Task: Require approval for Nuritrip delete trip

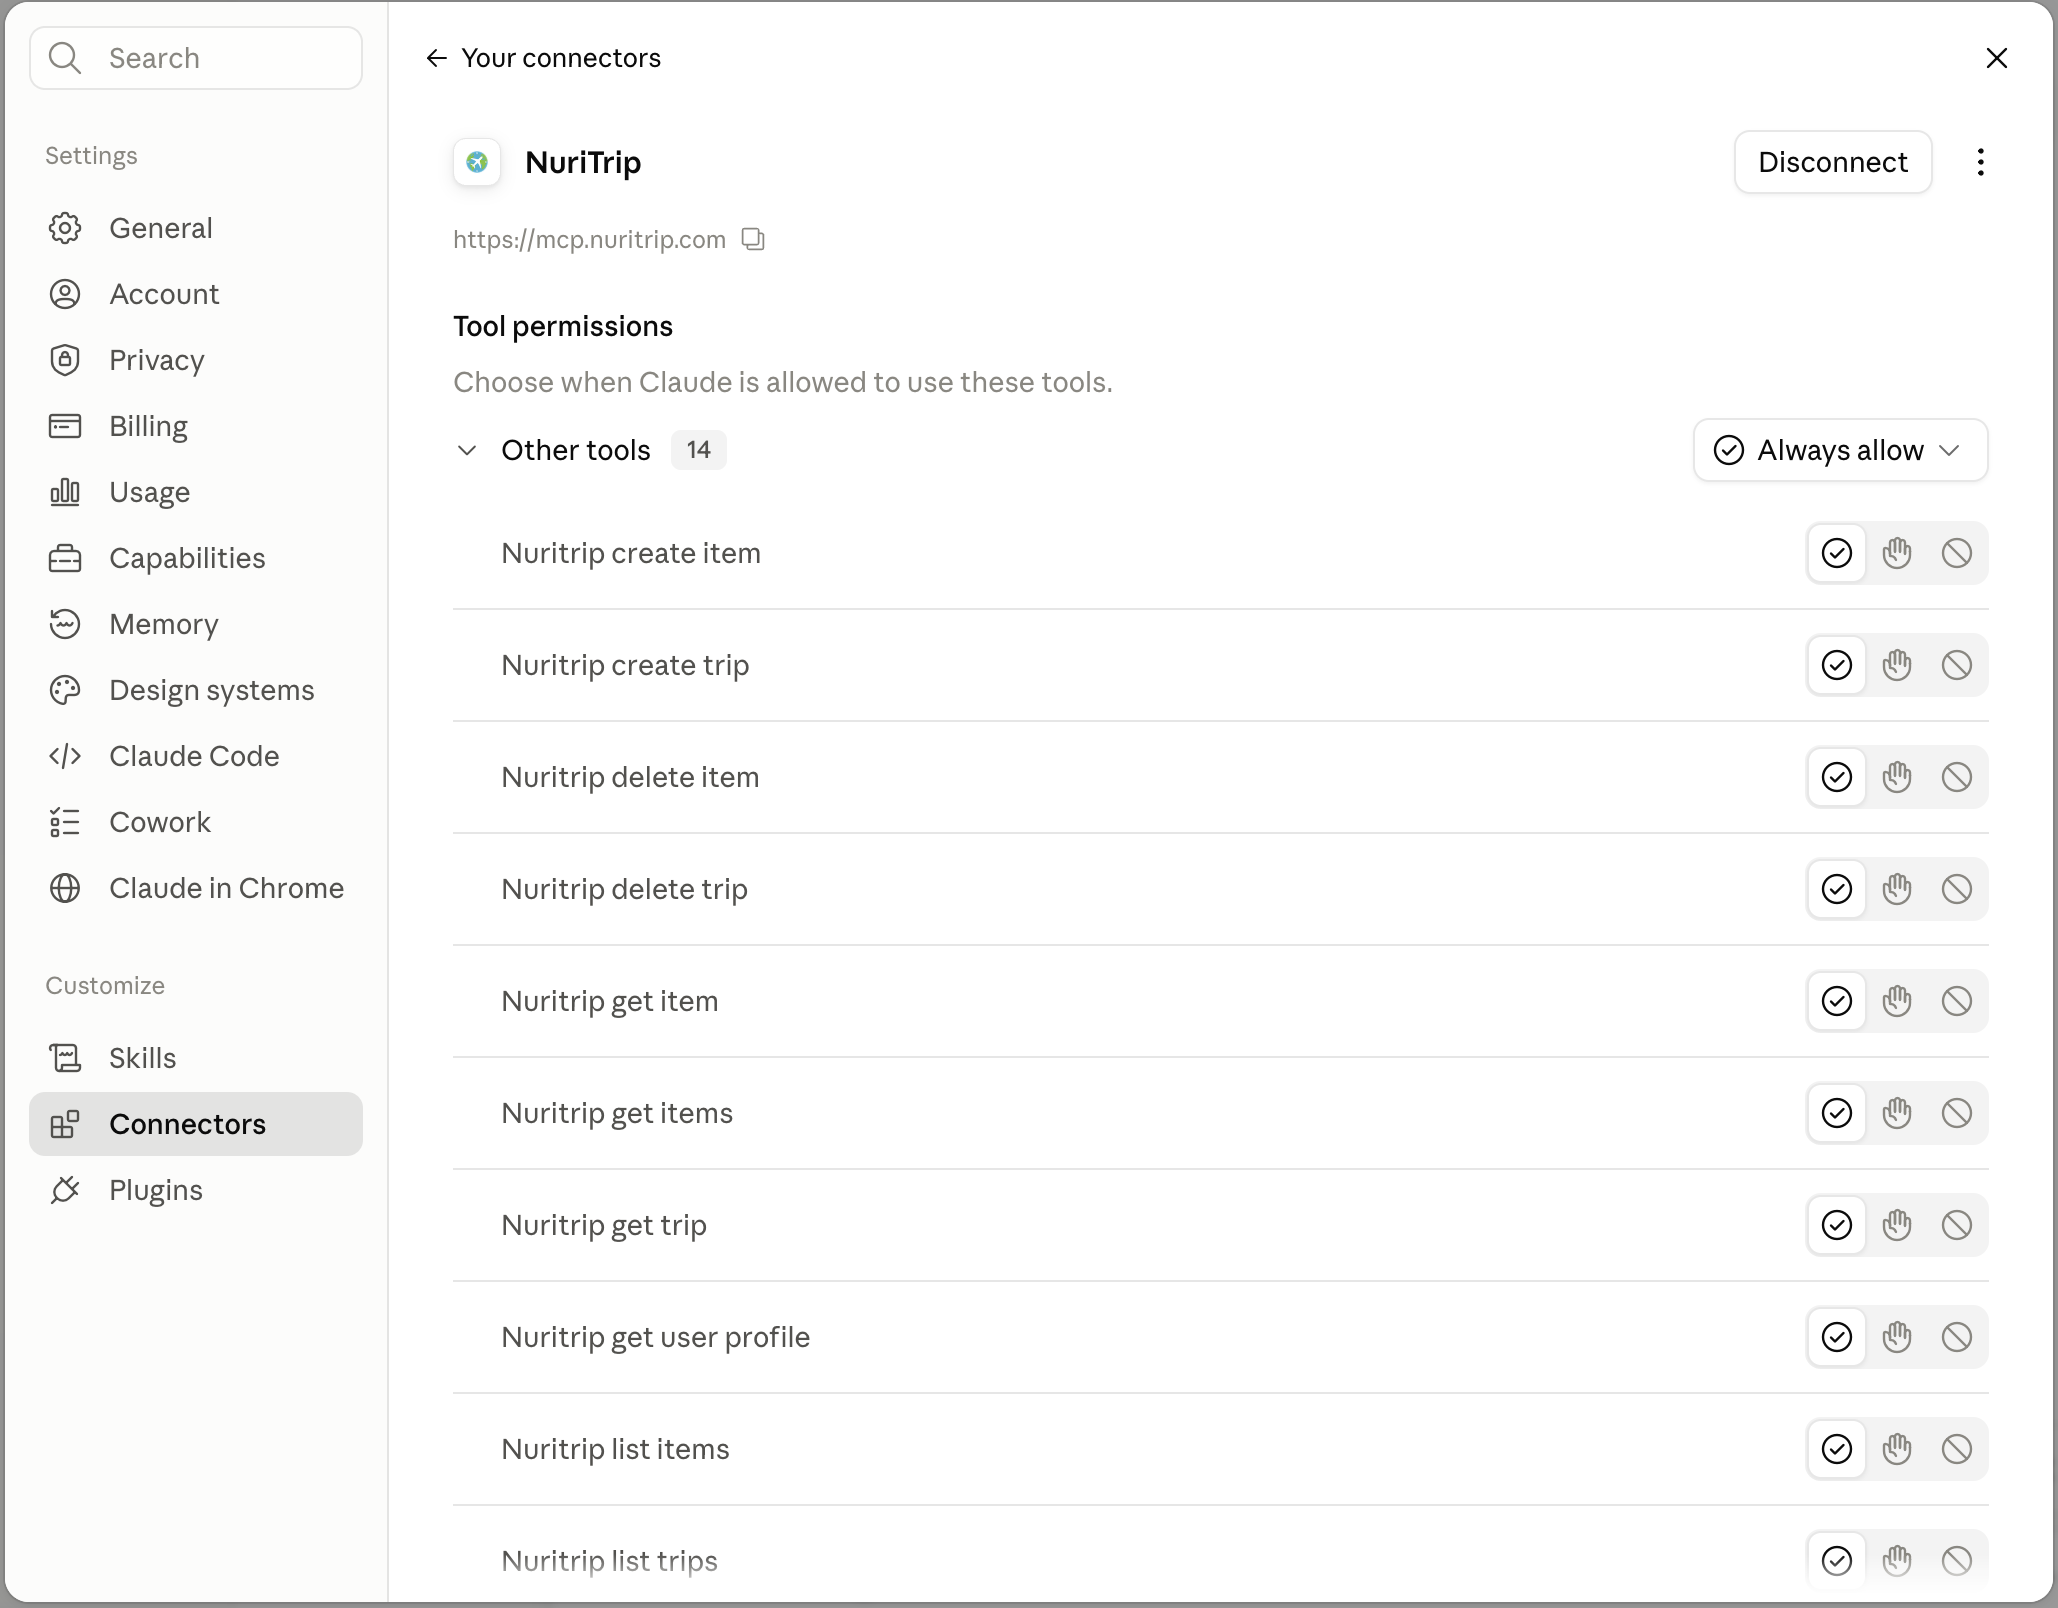Action: click(1896, 889)
